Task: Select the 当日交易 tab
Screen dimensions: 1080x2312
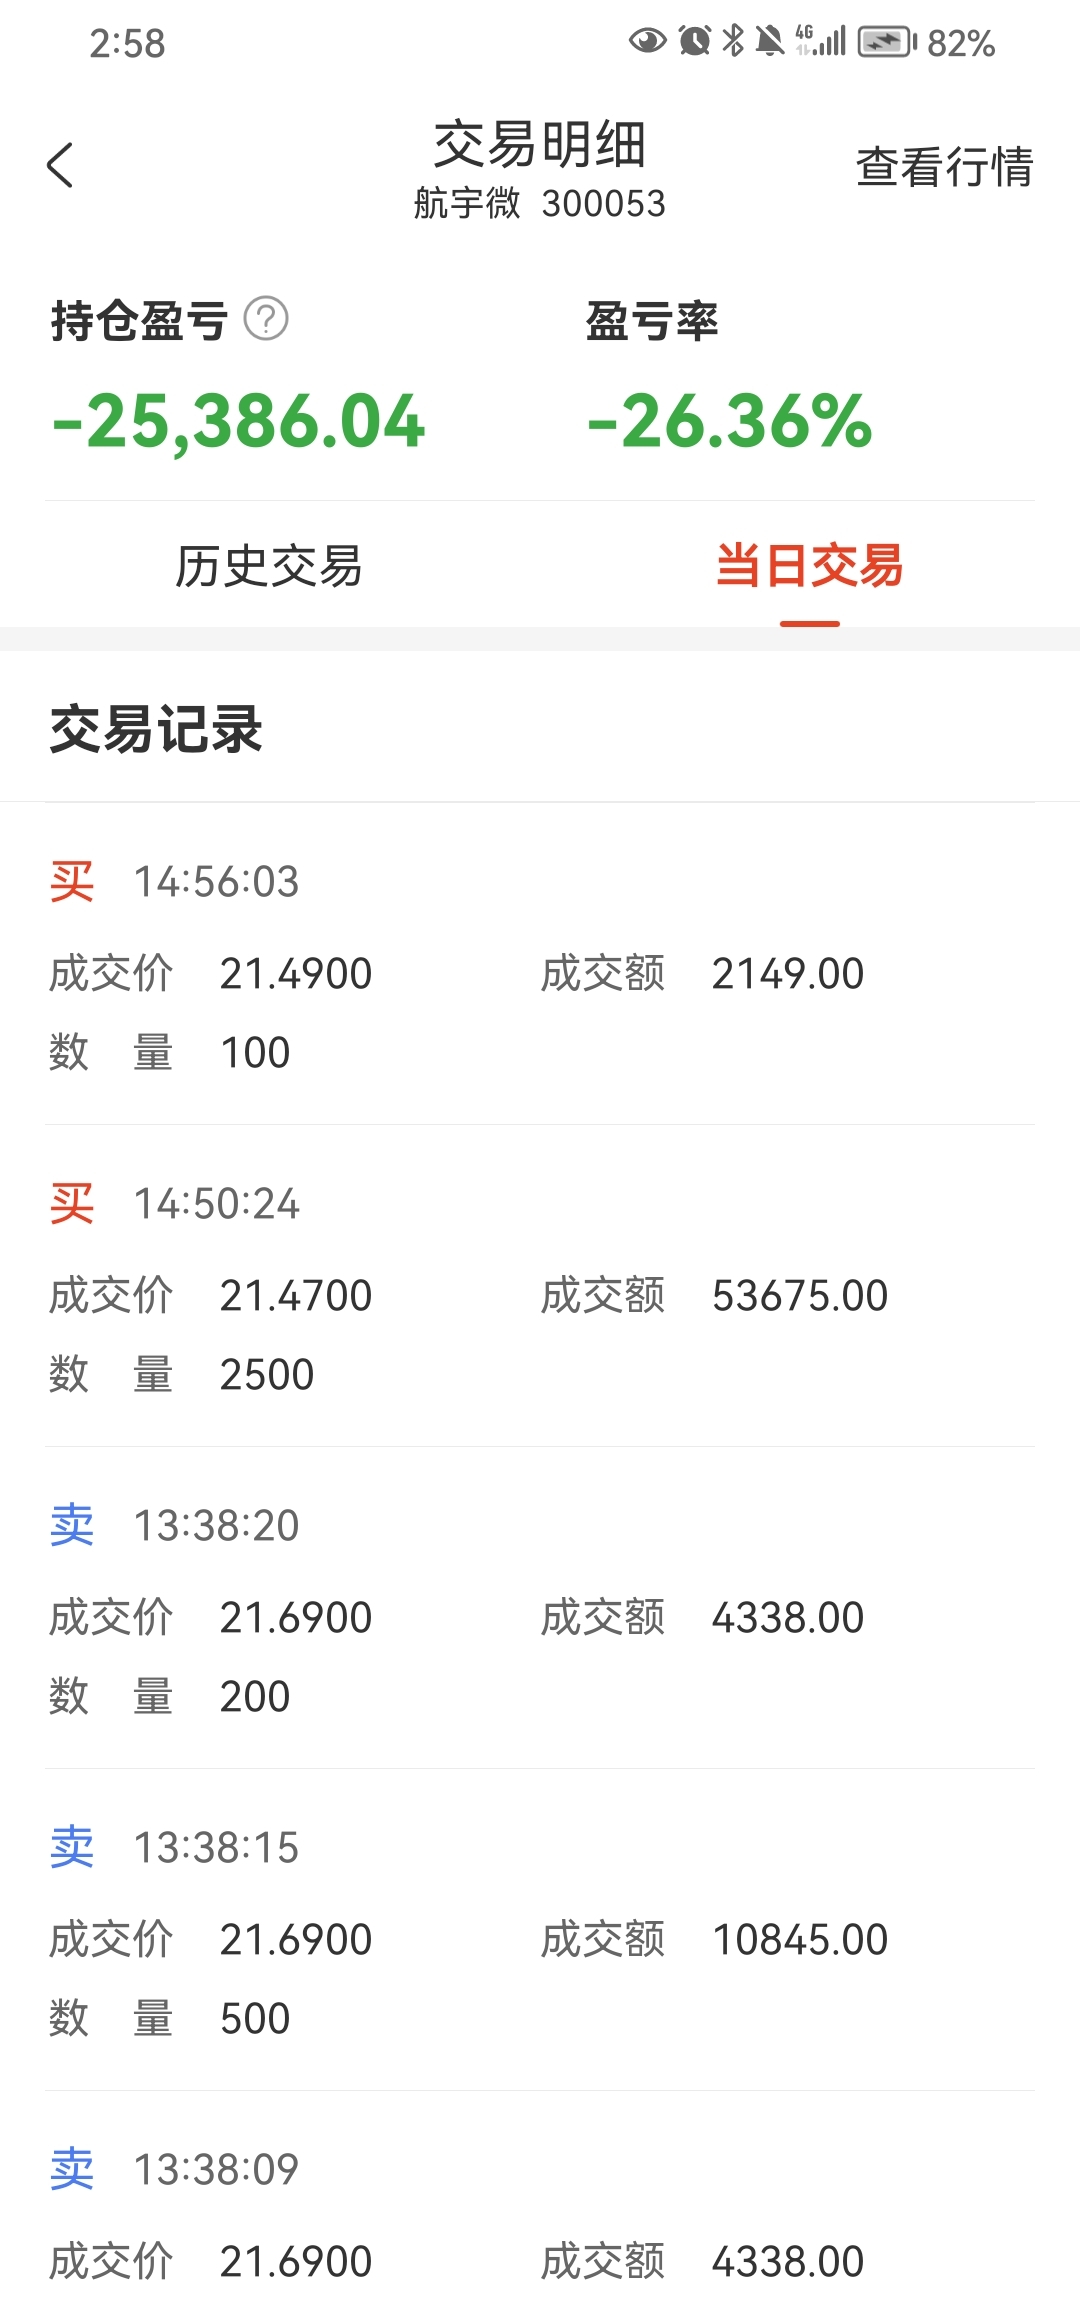Action: [809, 566]
